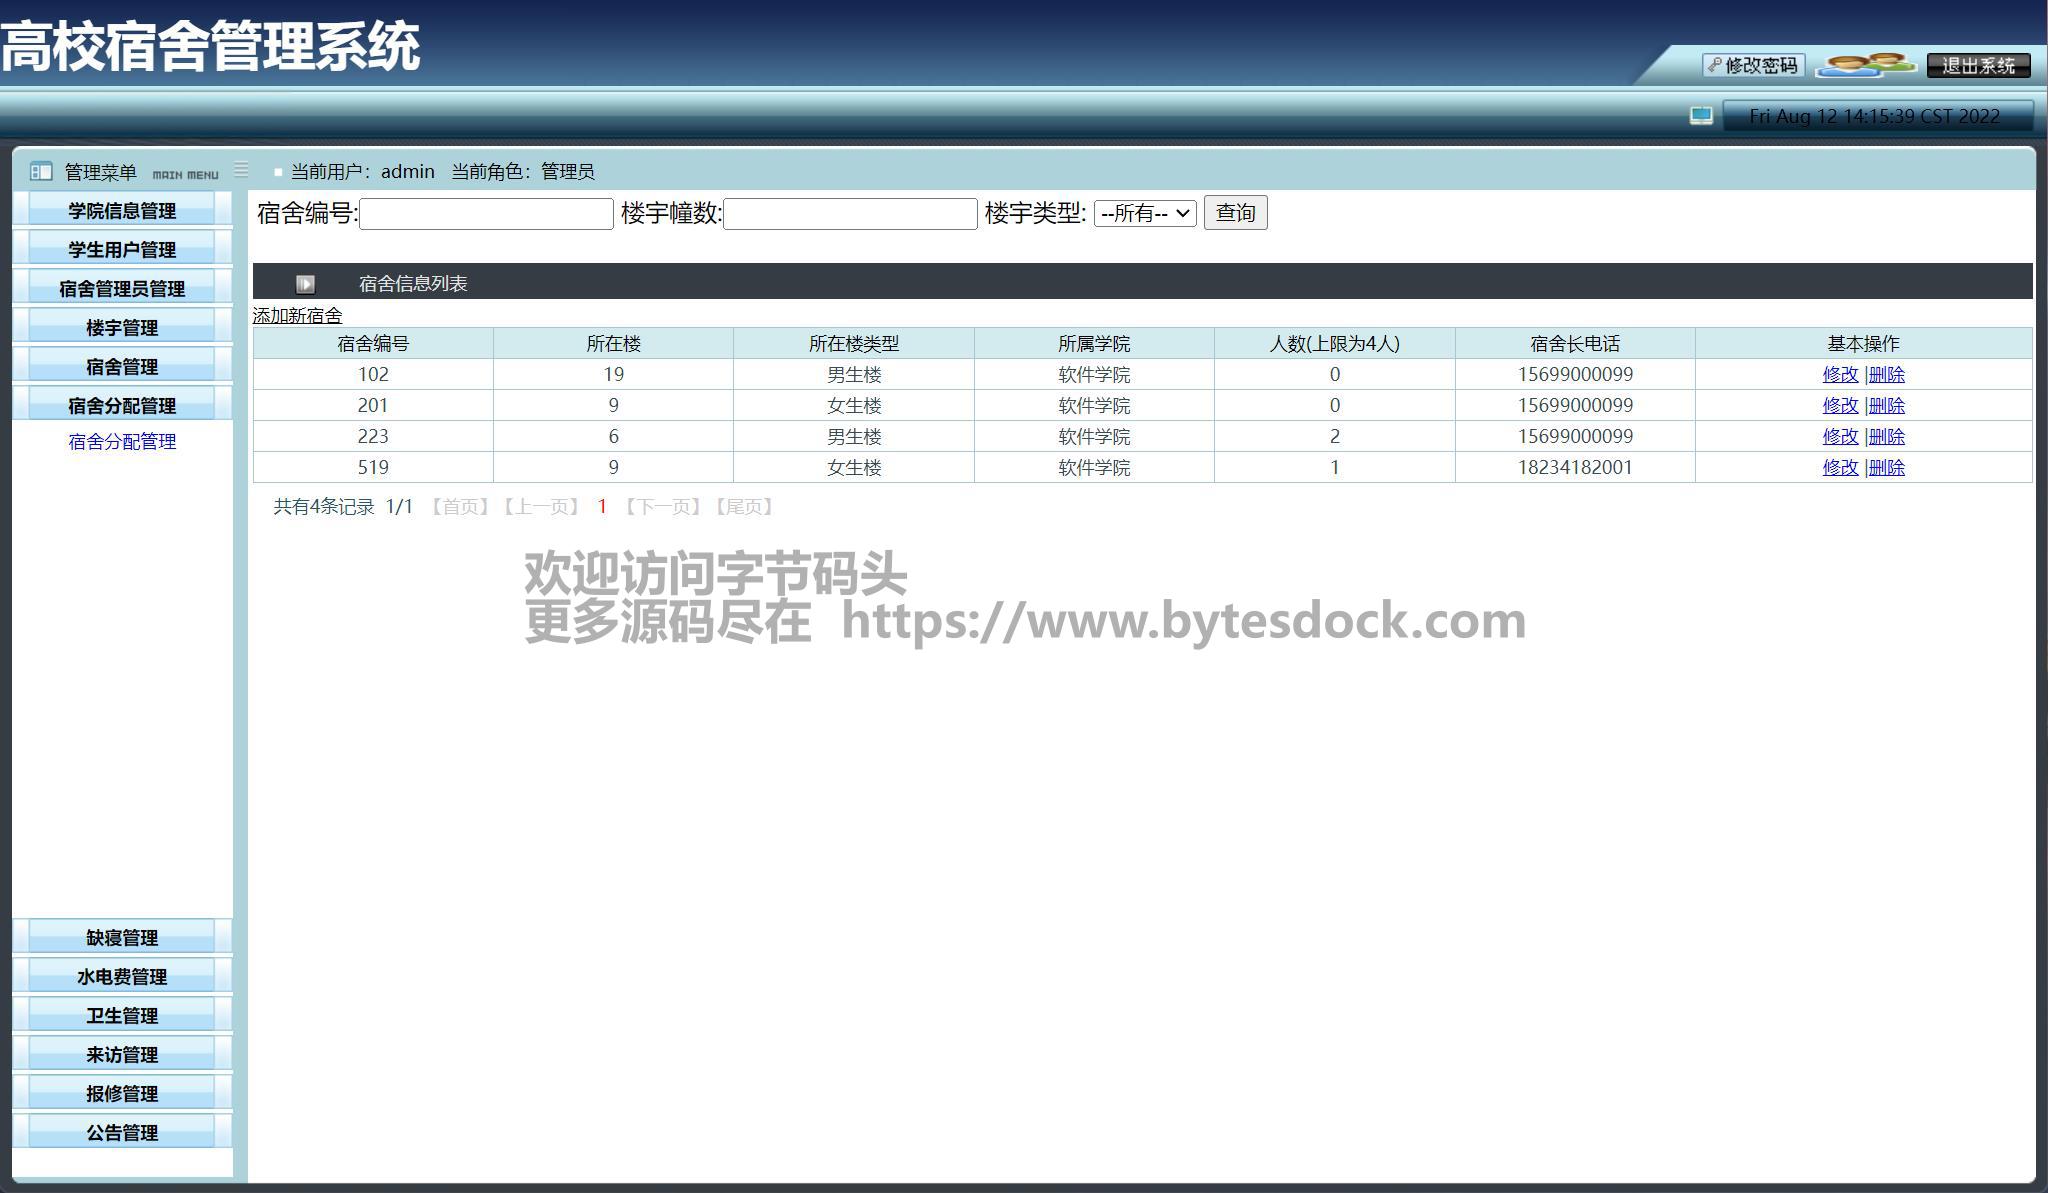Focus the 楼宇幢数 input field
Viewport: 2048px width, 1193px height.
[x=850, y=214]
